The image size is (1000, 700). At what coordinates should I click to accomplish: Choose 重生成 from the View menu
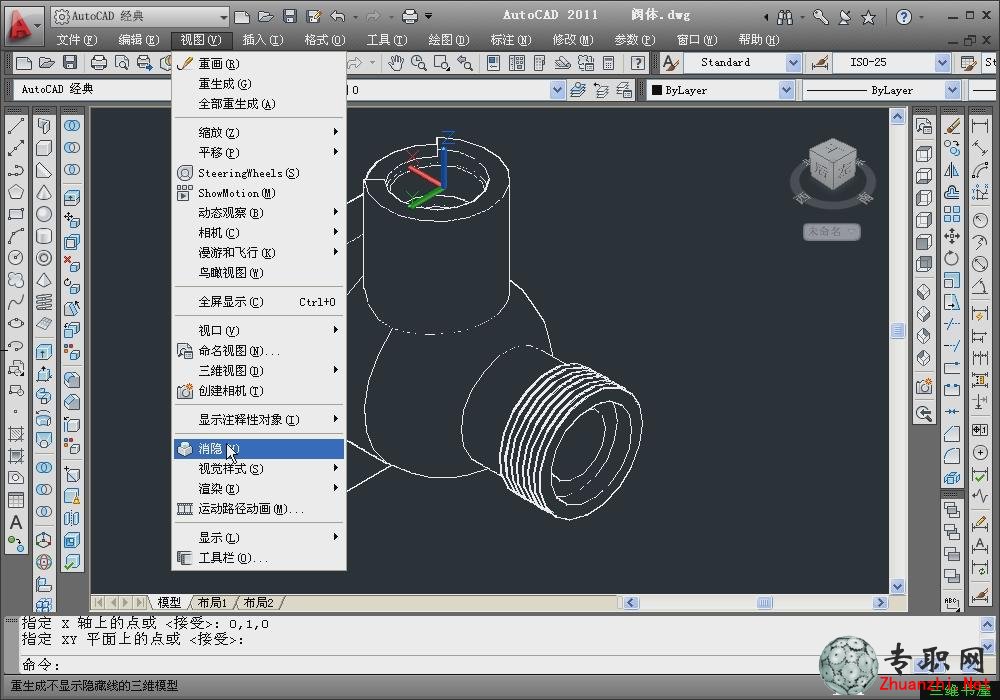260,84
